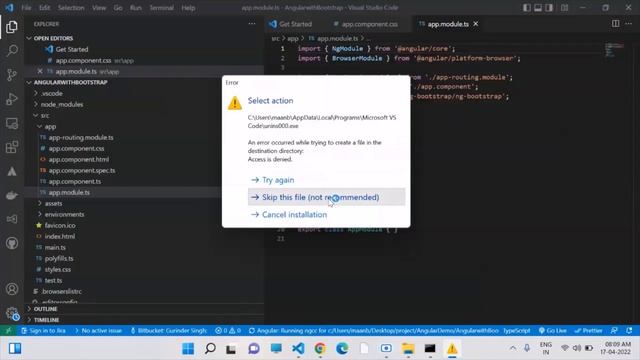Open the Explorer view in activity bar
The height and width of the screenshot is (360, 640).
pyautogui.click(x=12, y=27)
